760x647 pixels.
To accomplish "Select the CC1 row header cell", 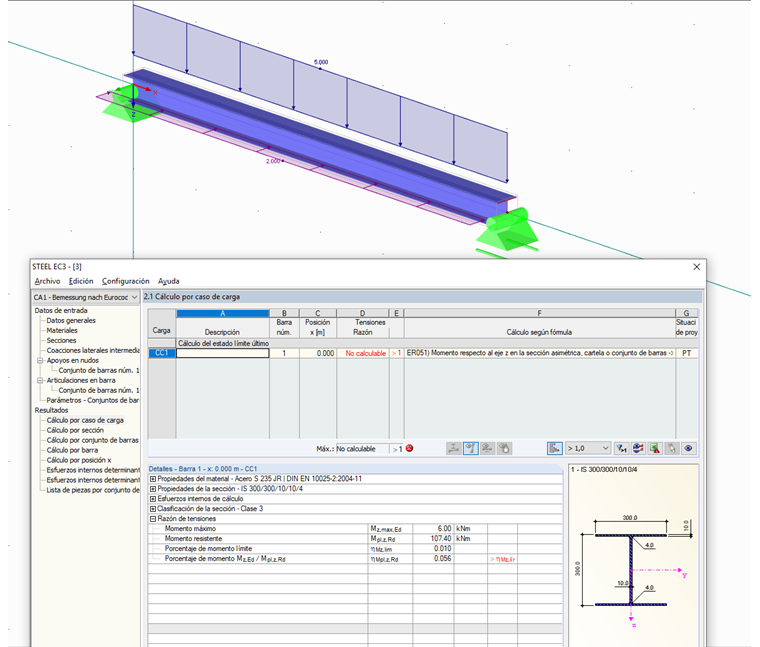I will (x=162, y=353).
